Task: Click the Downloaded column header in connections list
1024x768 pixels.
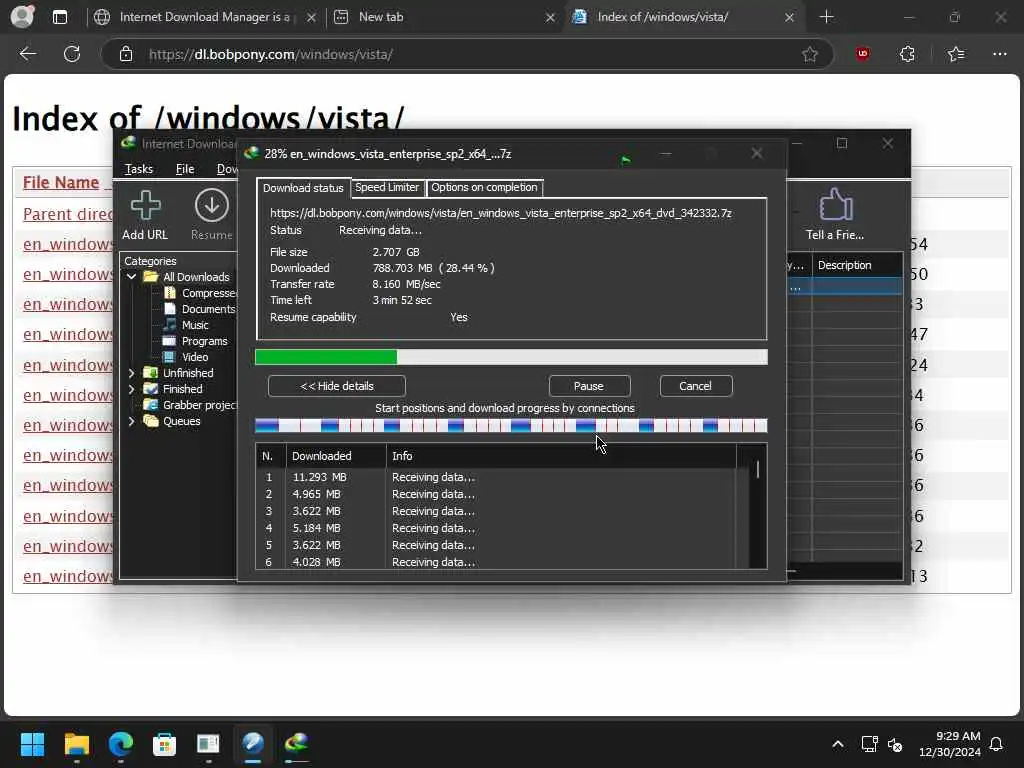Action: (x=336, y=456)
